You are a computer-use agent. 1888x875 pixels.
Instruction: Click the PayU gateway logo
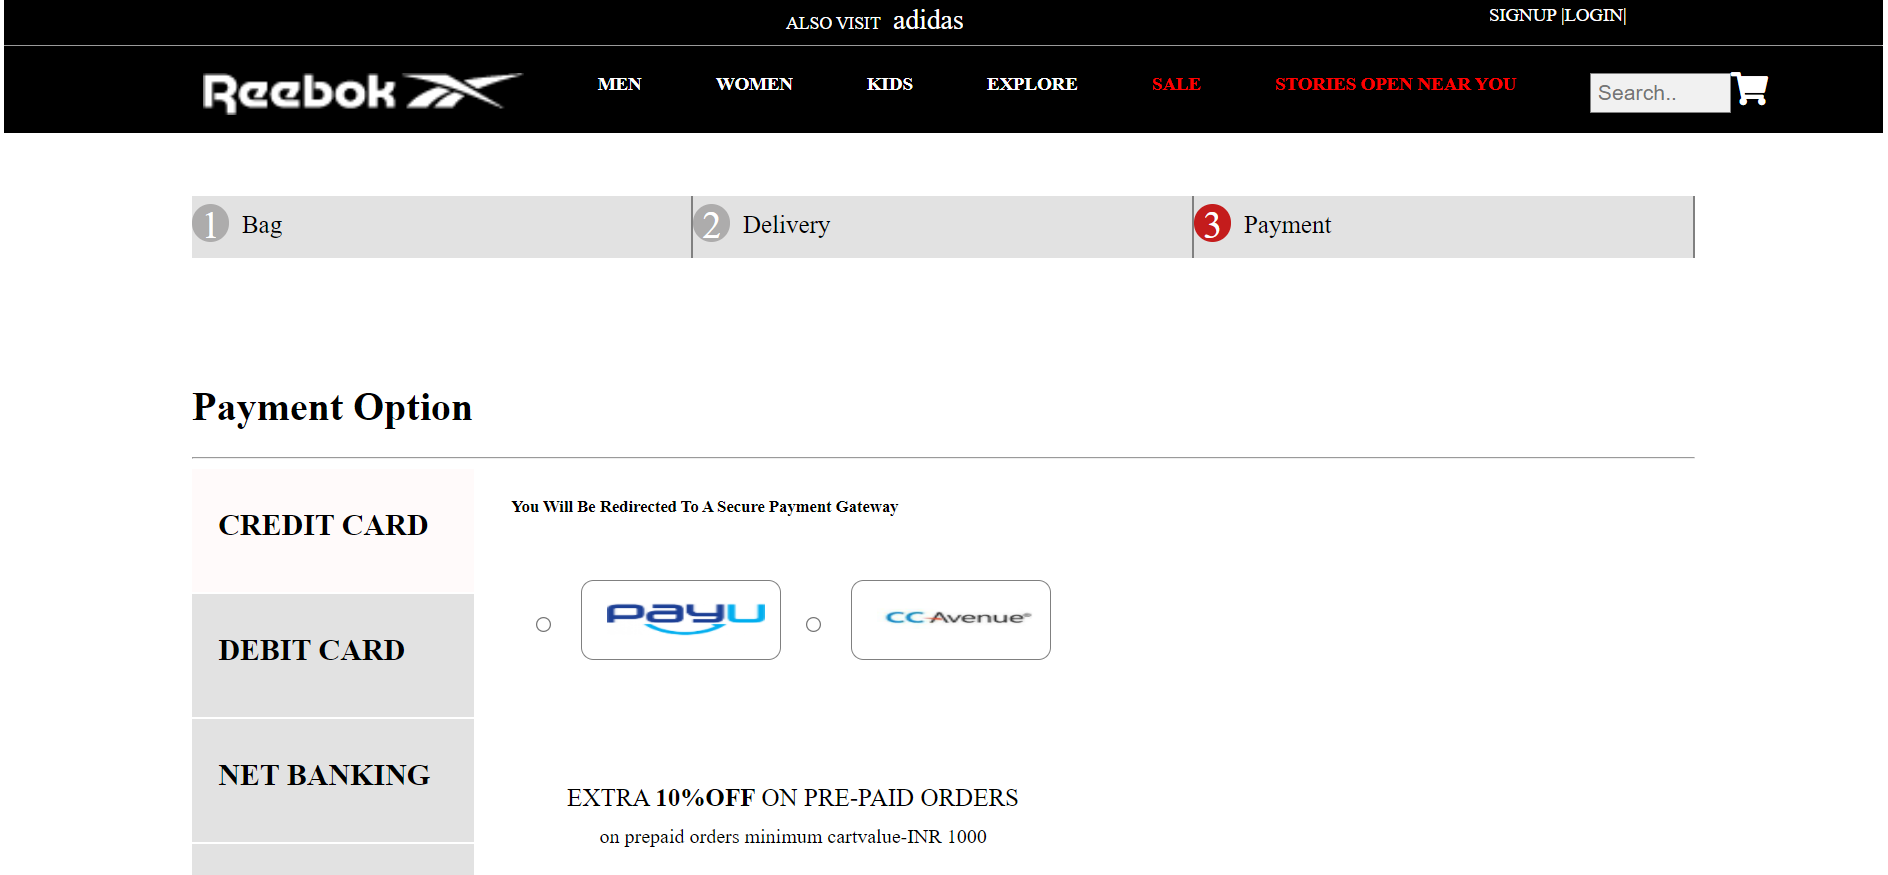681,620
